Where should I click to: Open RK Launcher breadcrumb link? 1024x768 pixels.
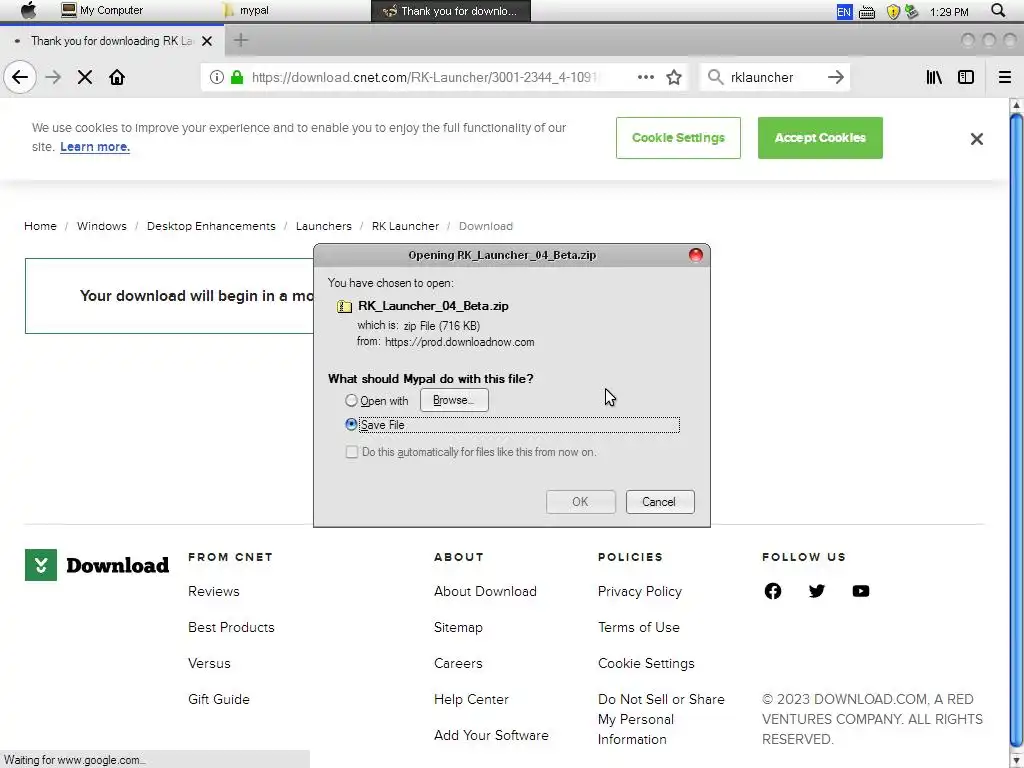pos(405,226)
